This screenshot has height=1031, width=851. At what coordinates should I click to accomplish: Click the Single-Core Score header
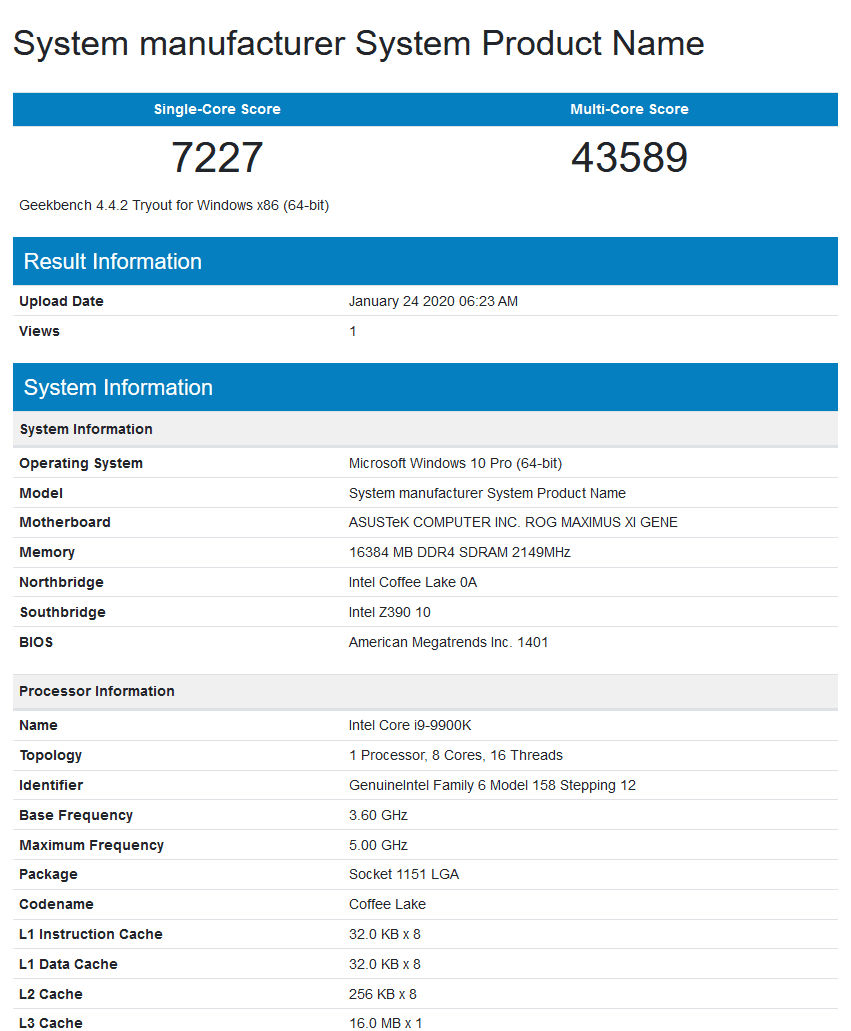pyautogui.click(x=217, y=109)
